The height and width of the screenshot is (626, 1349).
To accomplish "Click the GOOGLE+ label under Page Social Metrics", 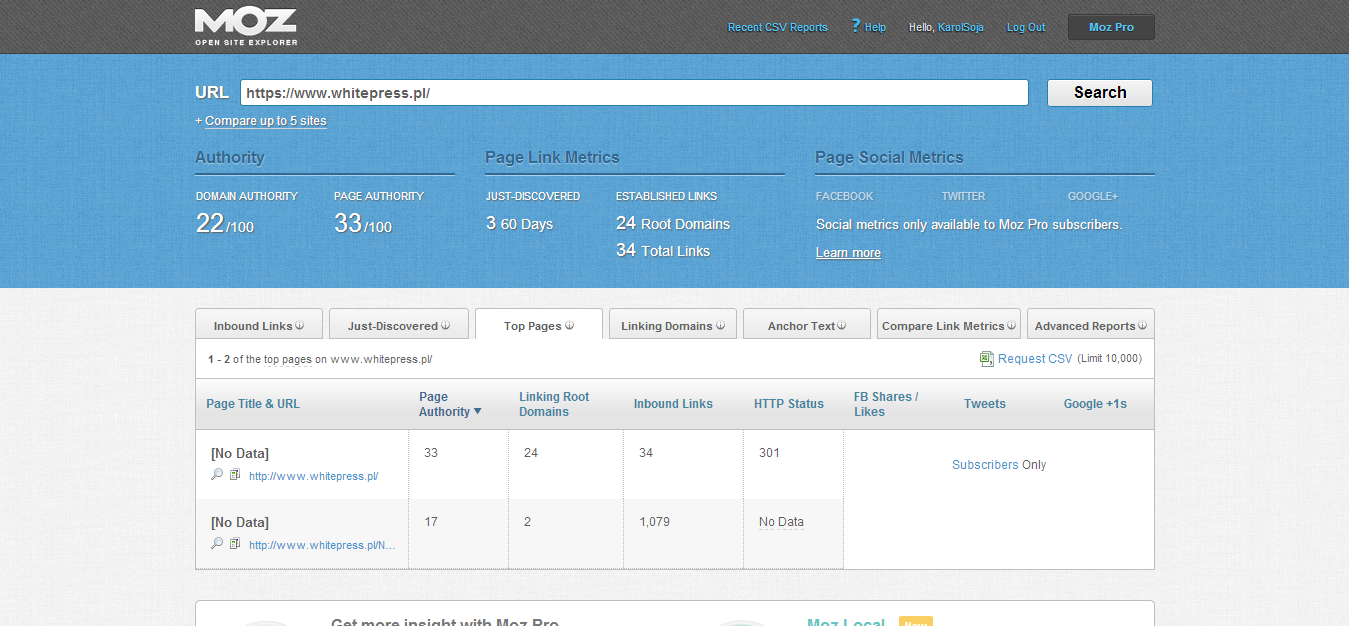I will [x=1093, y=196].
